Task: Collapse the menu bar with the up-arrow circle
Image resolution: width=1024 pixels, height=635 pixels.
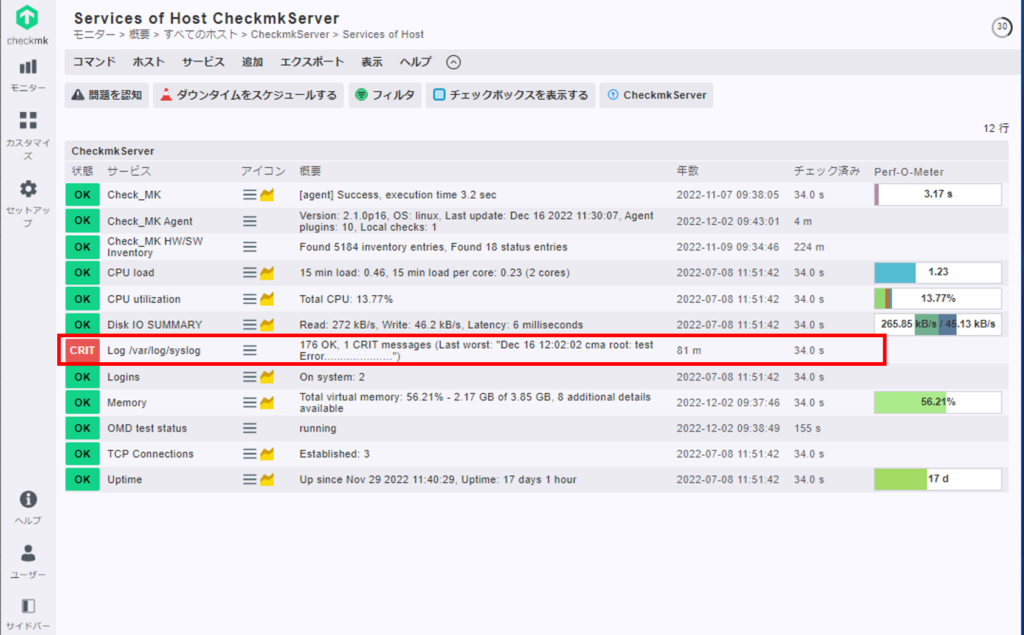Action: point(453,62)
